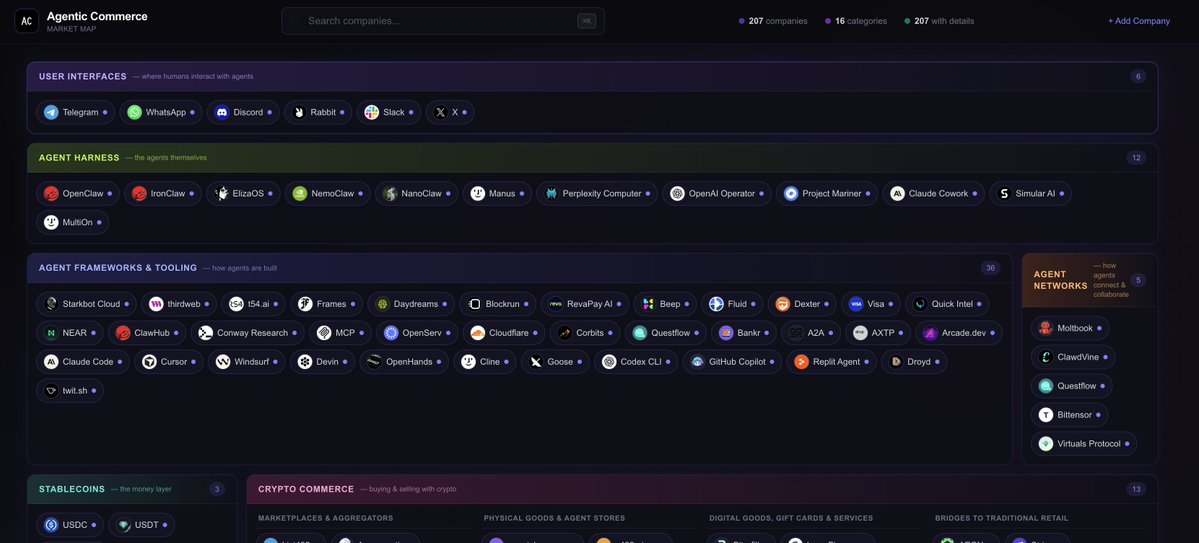Open the NanoClaw chip
Image resolution: width=1199 pixels, height=543 pixels.
point(417,193)
